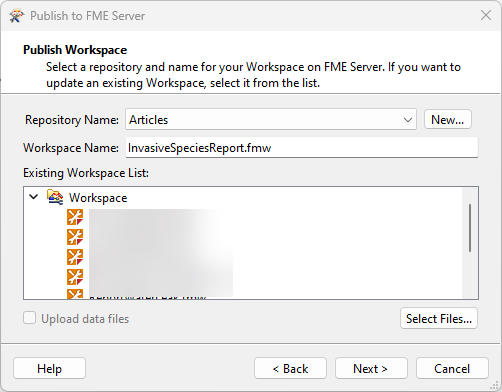
Task: Click the workspace list vertical scrollbar
Action: point(470,228)
